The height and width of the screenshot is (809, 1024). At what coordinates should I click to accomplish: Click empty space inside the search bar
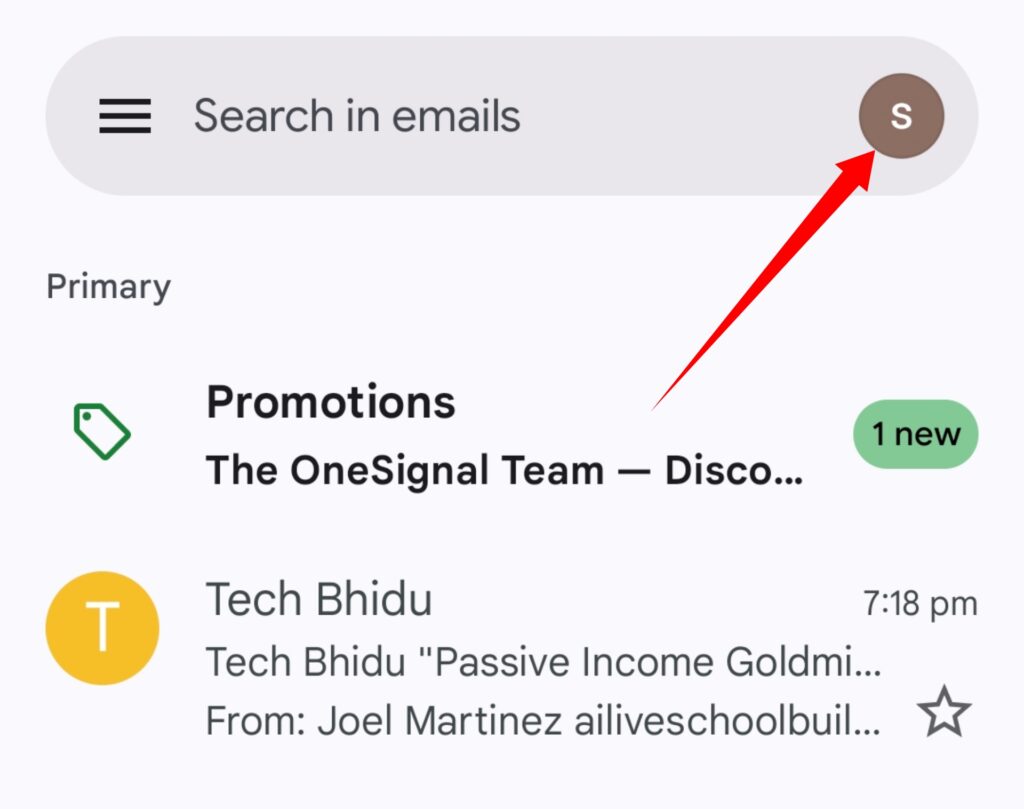[686, 116]
